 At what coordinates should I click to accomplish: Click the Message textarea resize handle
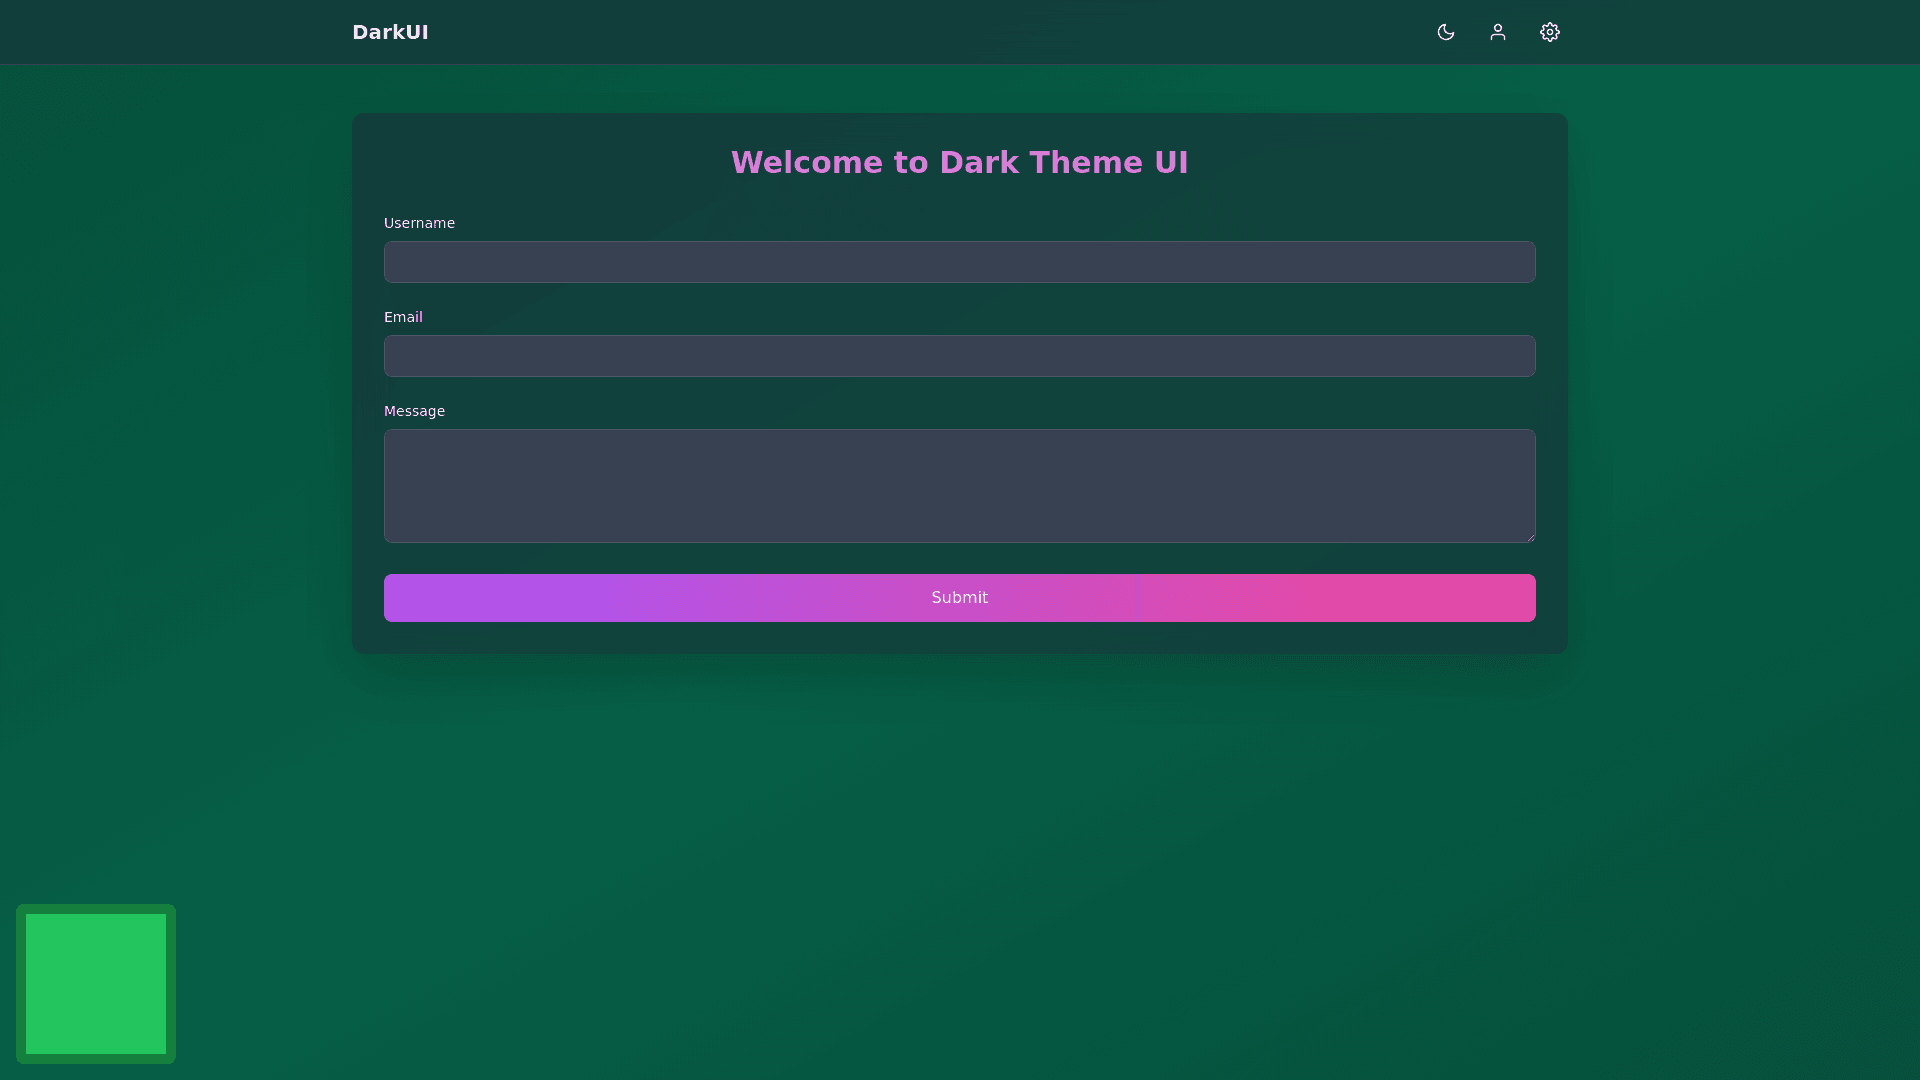[x=1530, y=537]
